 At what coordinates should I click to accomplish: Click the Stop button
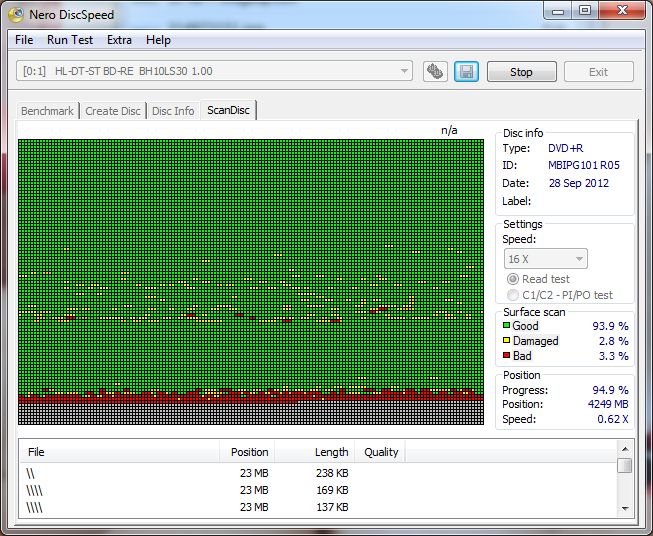[x=521, y=72]
